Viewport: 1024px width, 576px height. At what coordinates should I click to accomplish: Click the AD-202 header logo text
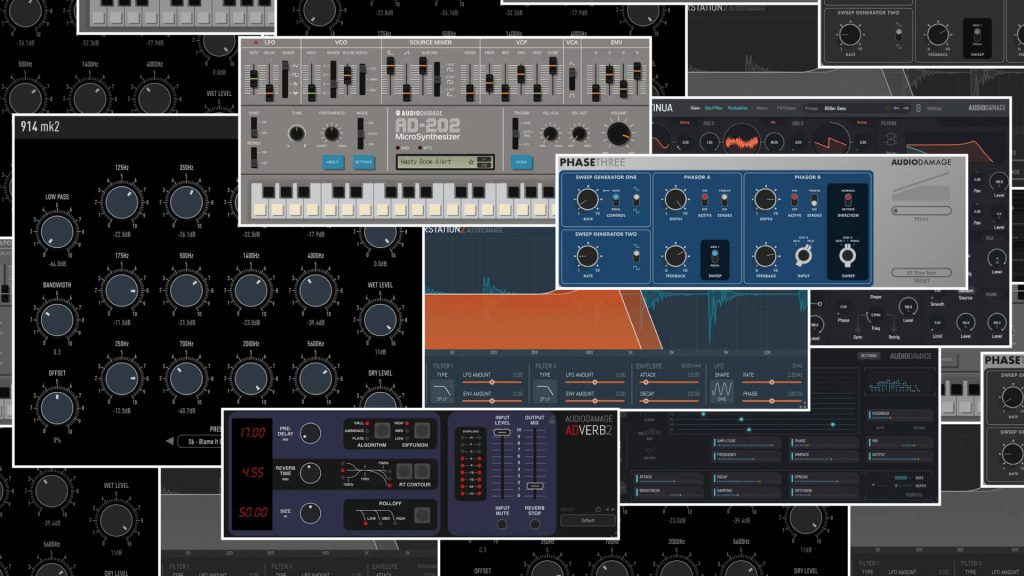click(427, 125)
